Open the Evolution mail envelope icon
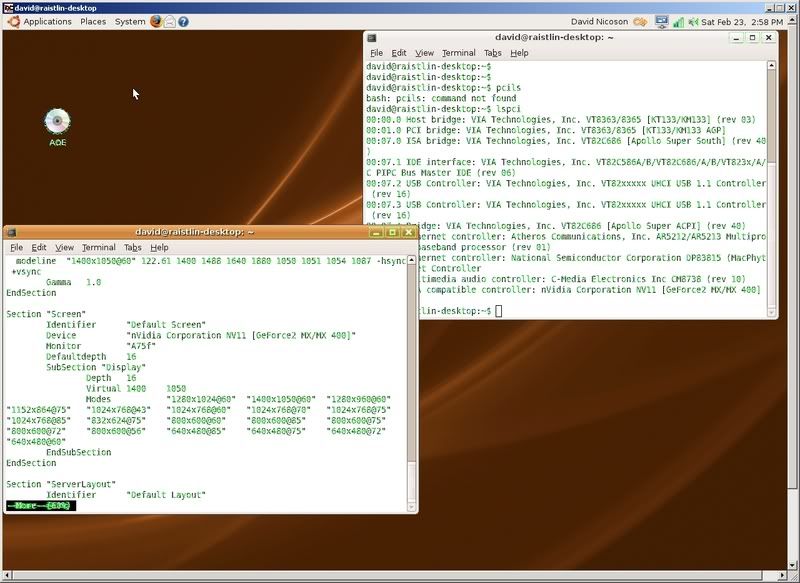800x583 pixels. point(170,21)
